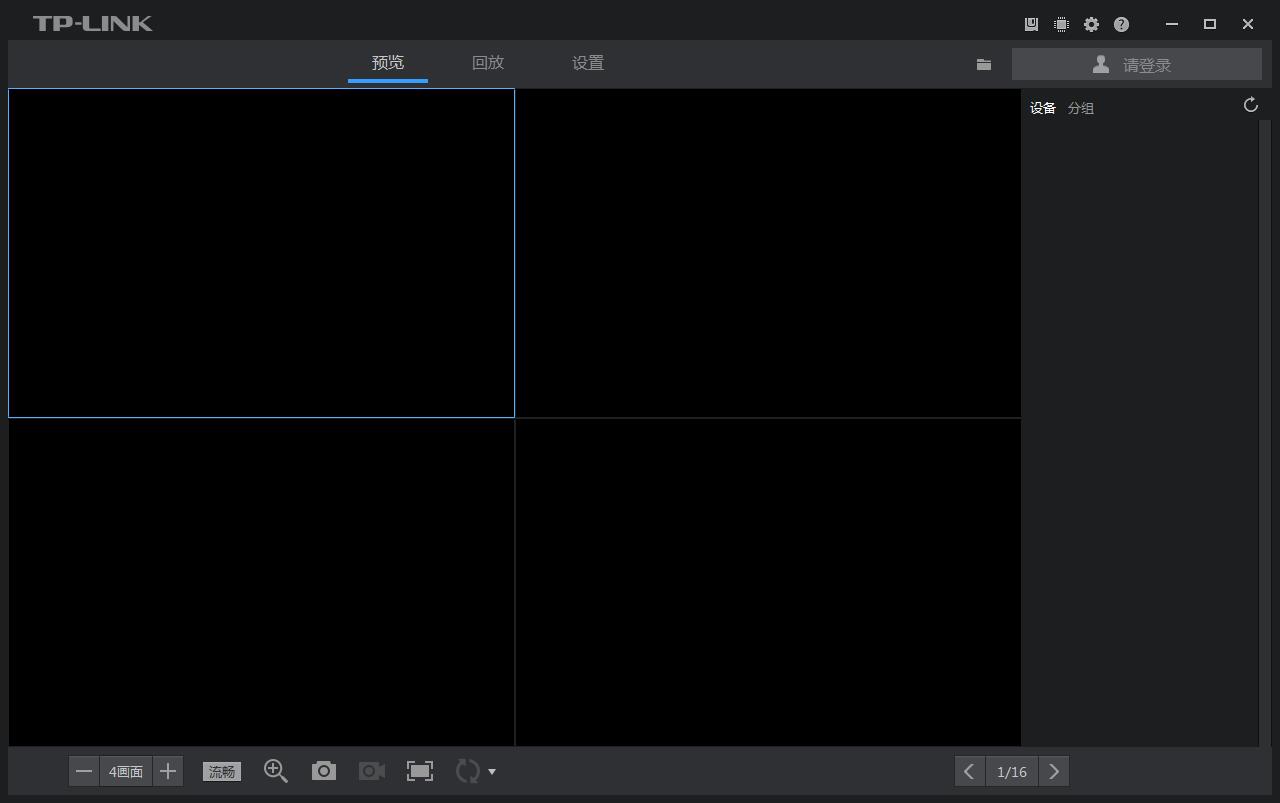Take a snapshot with the camera icon
The width and height of the screenshot is (1280, 803).
click(x=323, y=771)
